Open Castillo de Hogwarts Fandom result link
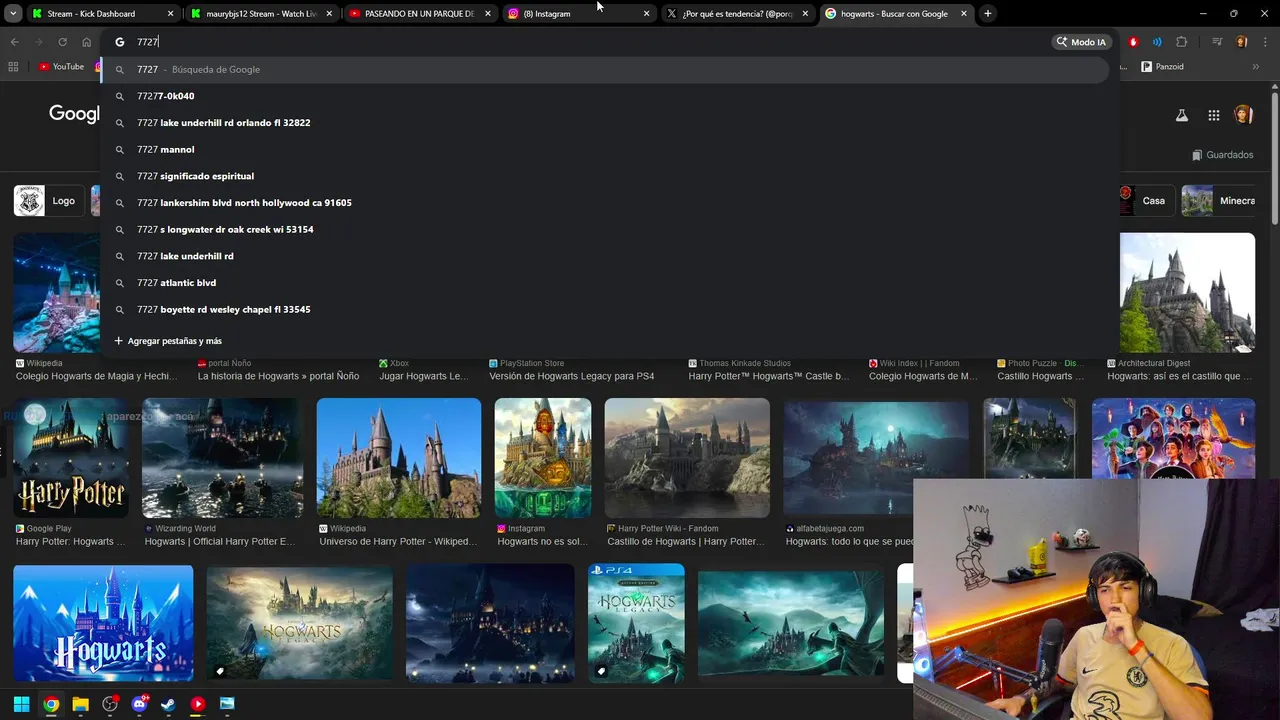This screenshot has height=720, width=1280. tap(686, 542)
